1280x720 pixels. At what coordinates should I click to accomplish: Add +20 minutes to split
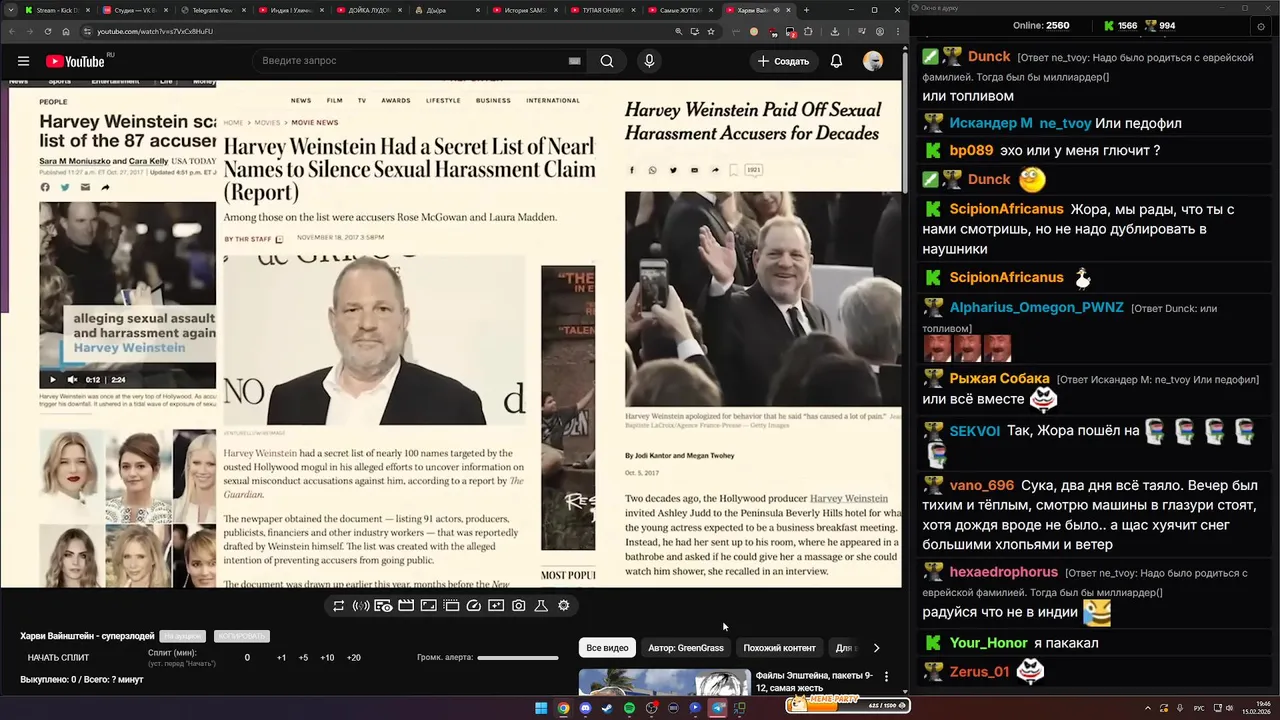click(x=353, y=658)
